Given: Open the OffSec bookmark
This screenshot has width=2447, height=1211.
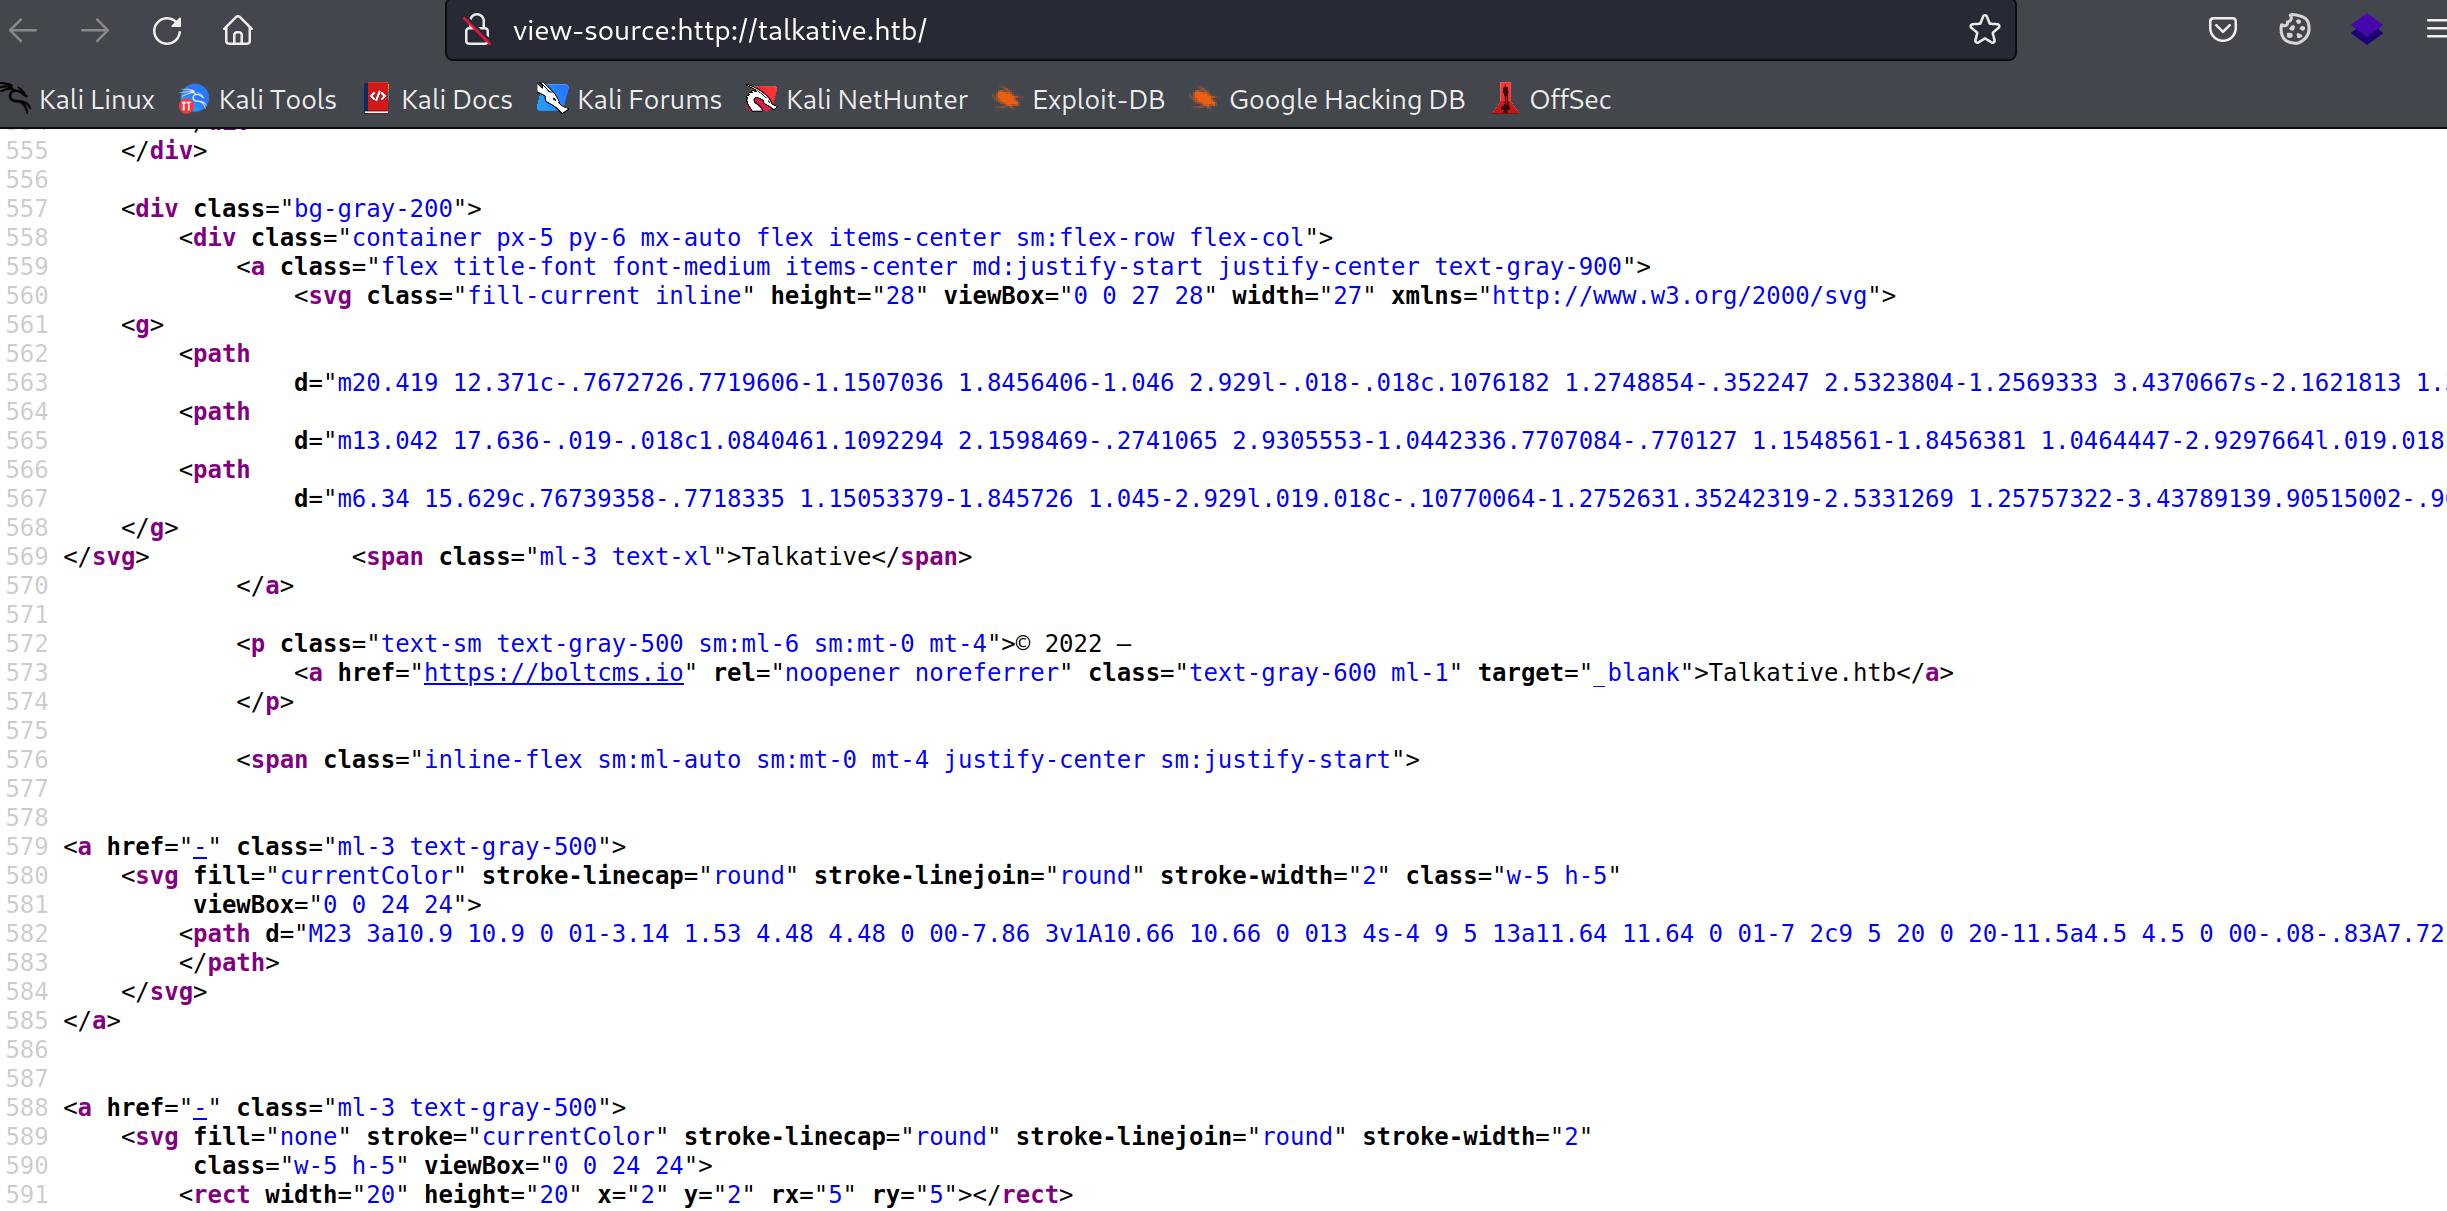Looking at the screenshot, I should [x=1552, y=100].
